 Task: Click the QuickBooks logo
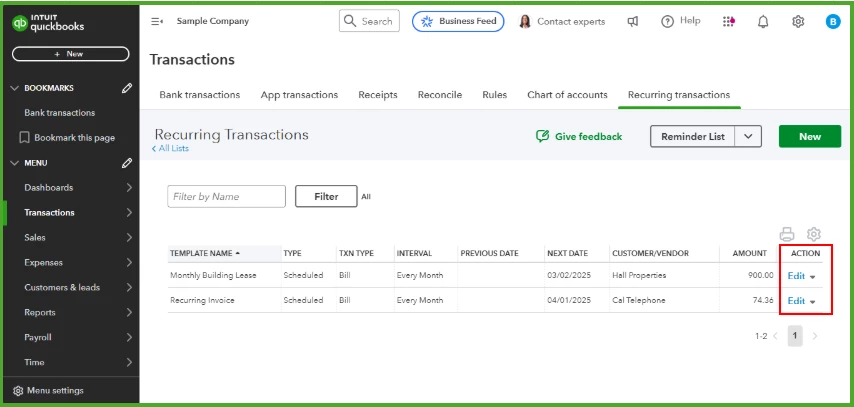tap(48, 23)
